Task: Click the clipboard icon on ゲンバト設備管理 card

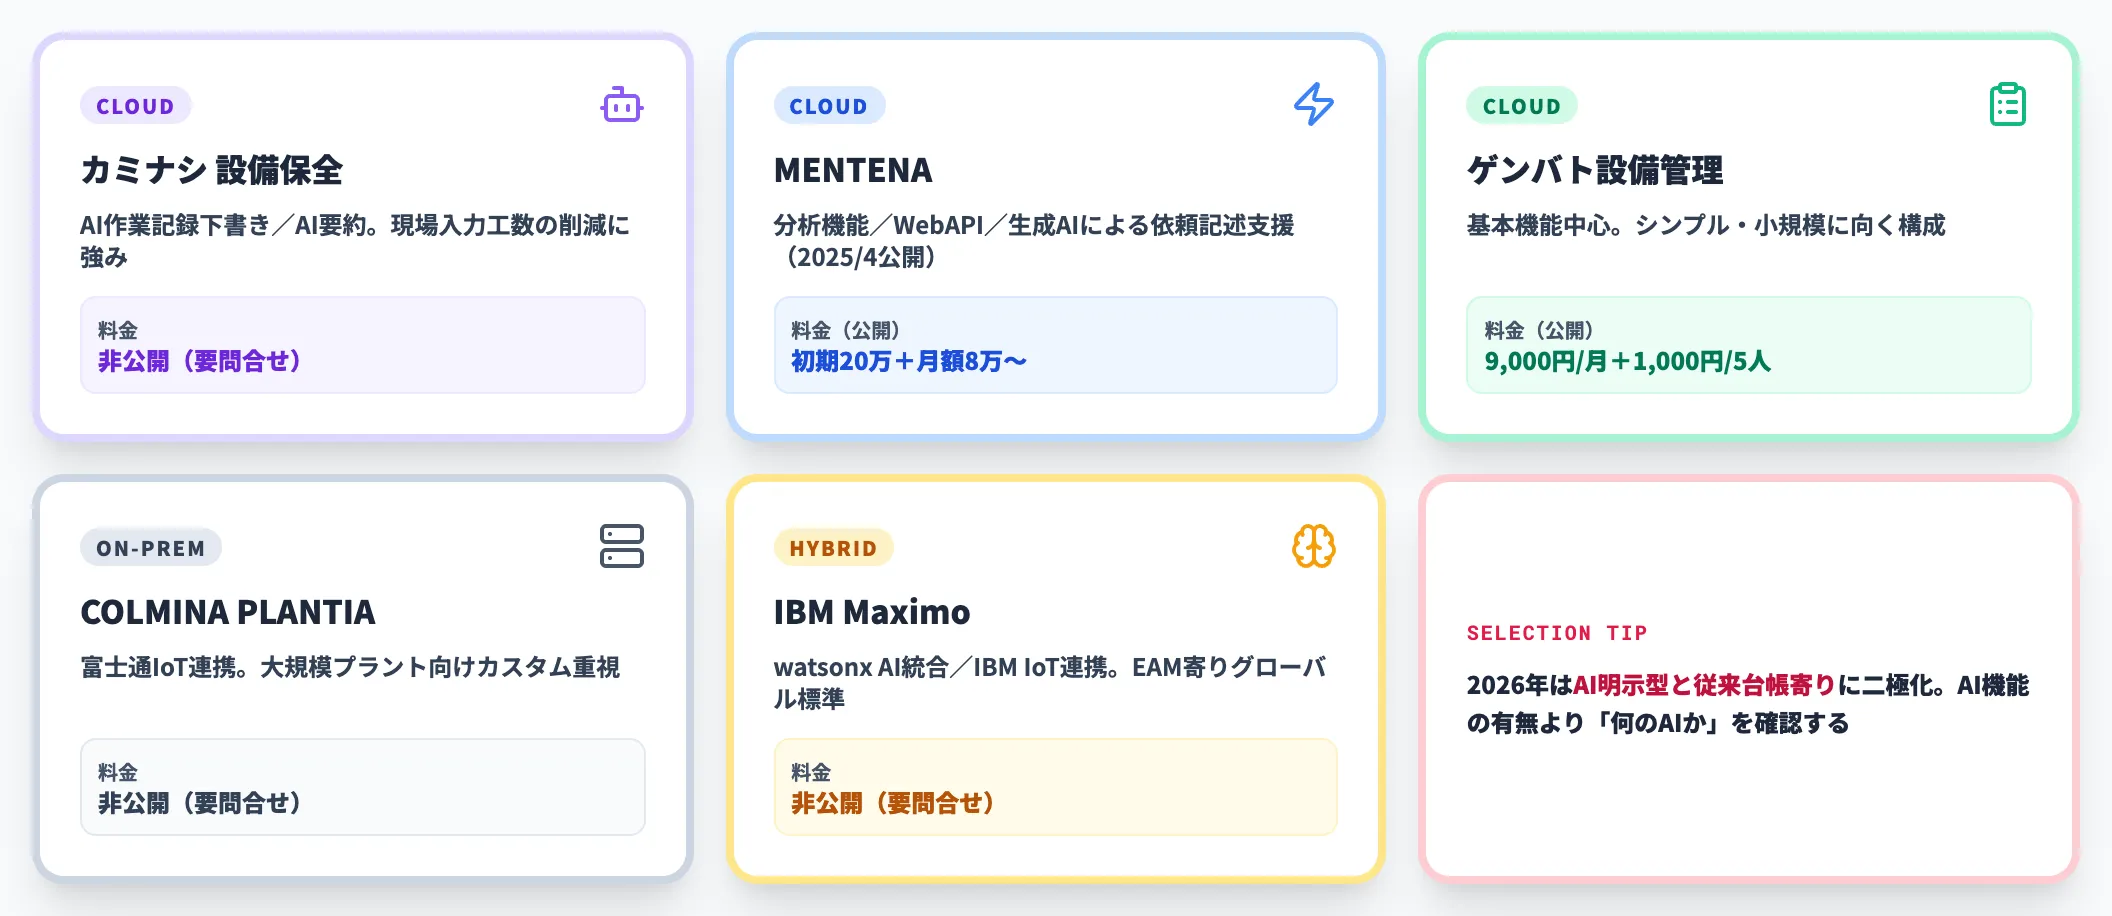Action: [2007, 105]
